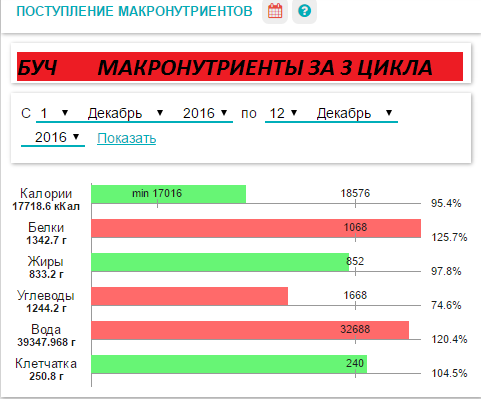Click the value 250.8 г
This screenshot has width=481, height=399.
pos(46,376)
